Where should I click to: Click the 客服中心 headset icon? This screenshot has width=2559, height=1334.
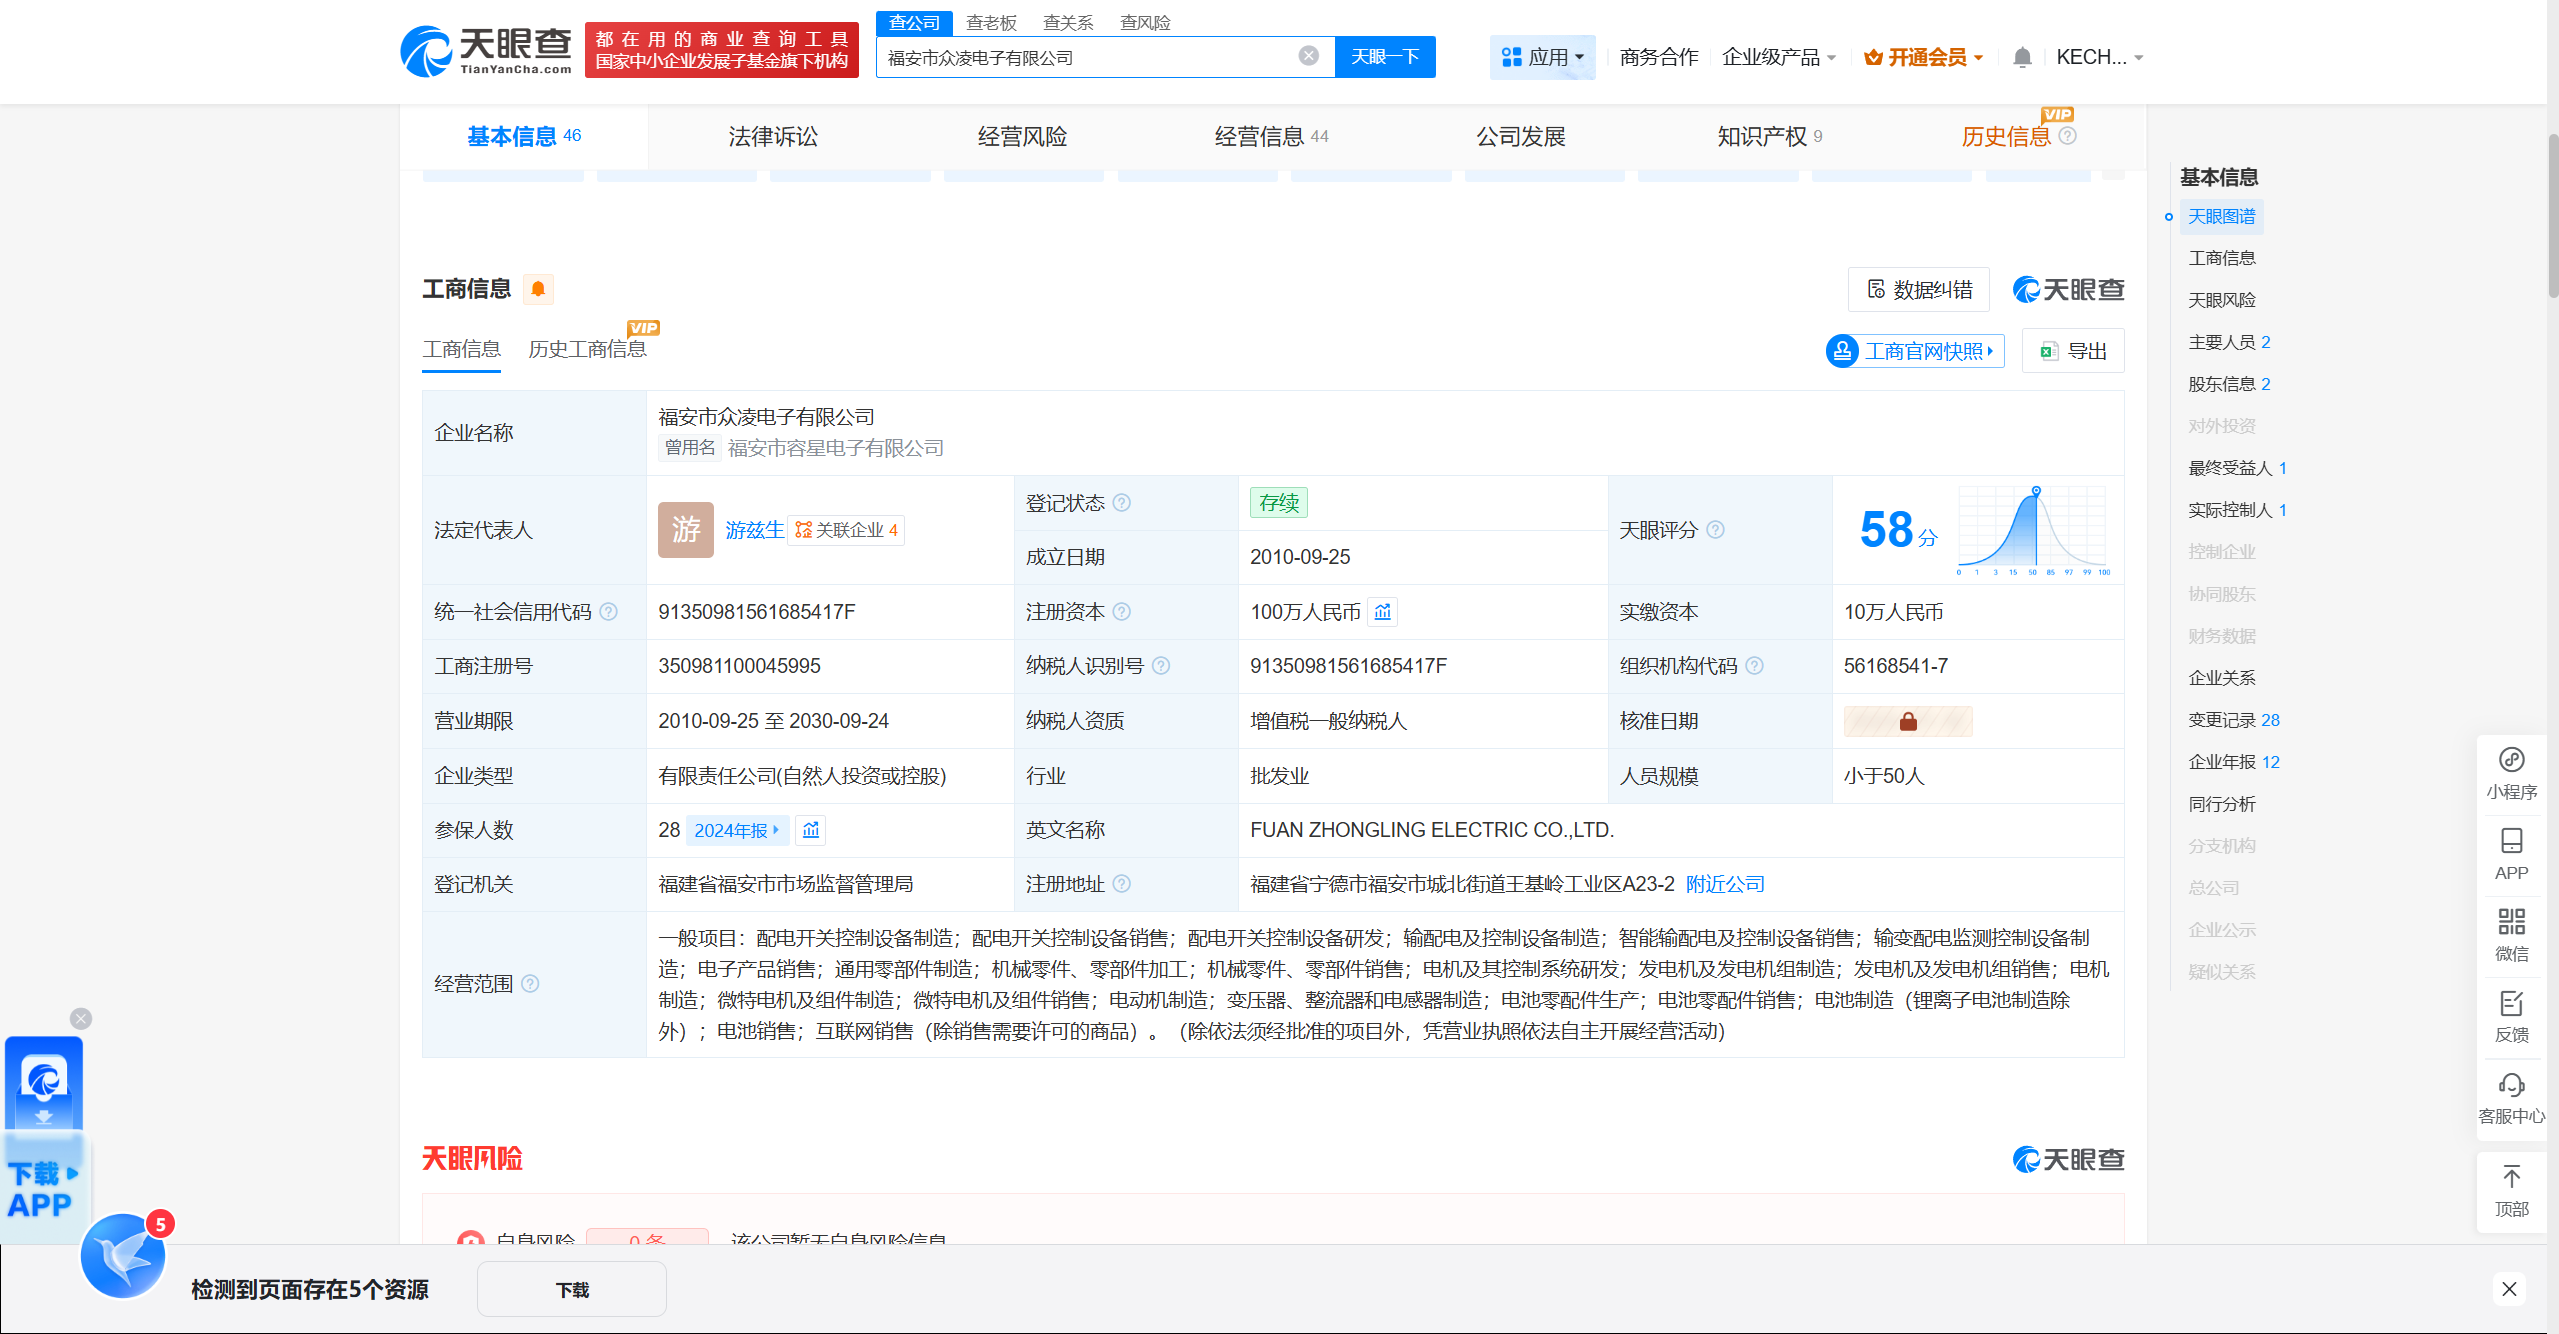click(2511, 1086)
